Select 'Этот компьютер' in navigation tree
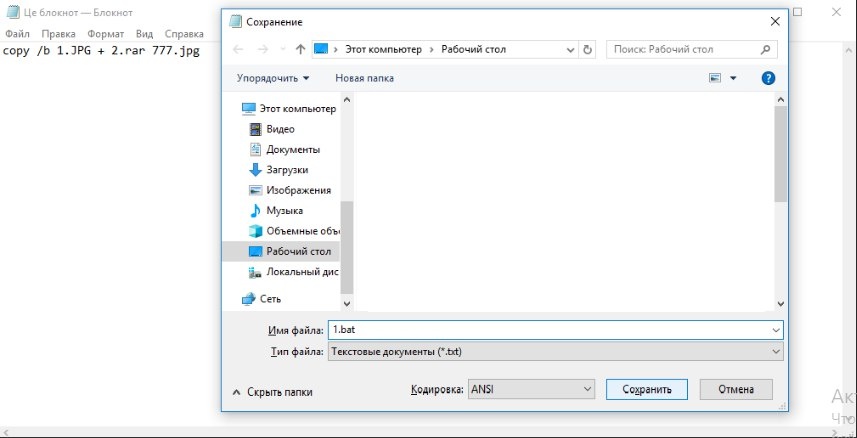 click(289, 108)
